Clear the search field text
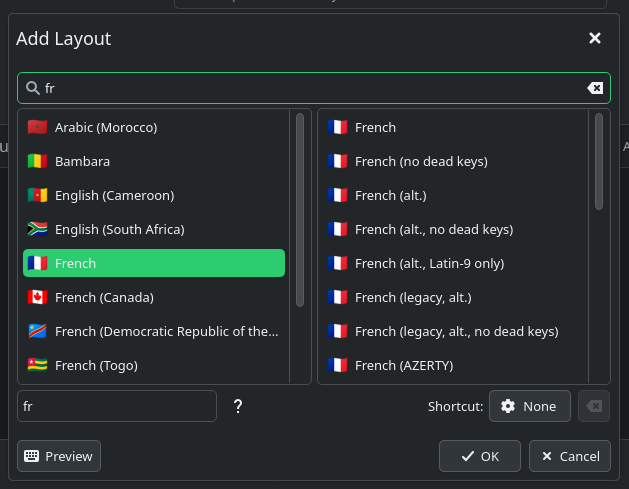629x489 pixels. click(595, 88)
